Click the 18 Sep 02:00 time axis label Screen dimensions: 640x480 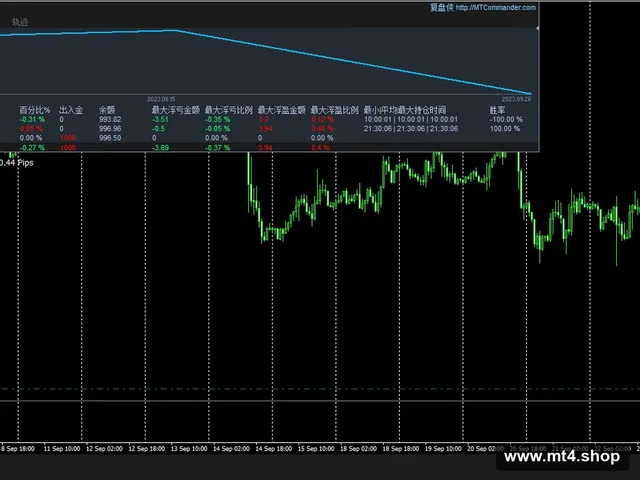coord(358,449)
